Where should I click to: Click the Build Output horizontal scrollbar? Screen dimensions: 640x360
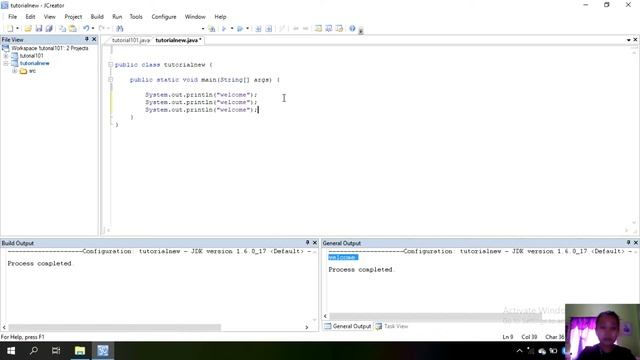(115, 327)
